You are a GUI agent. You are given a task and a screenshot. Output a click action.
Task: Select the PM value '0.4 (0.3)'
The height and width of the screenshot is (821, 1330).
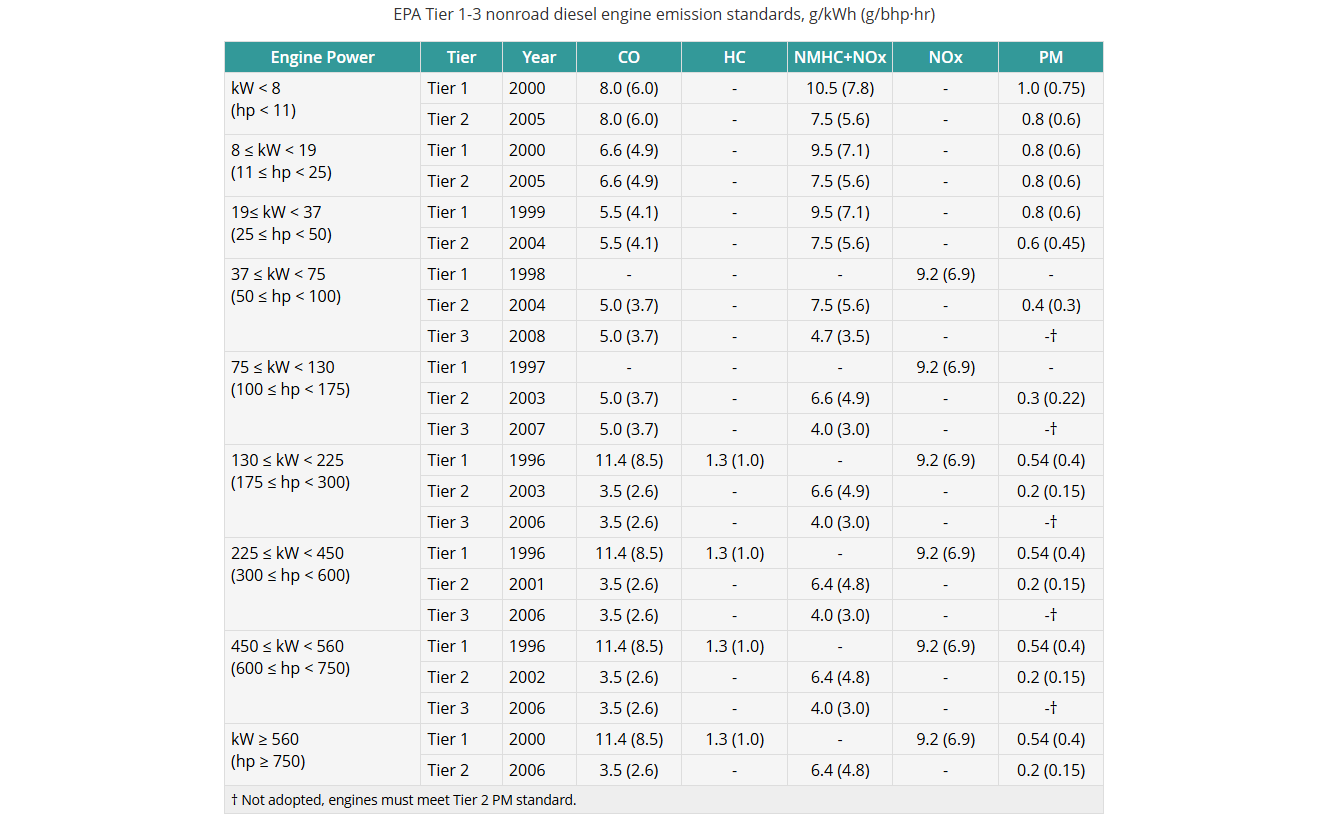(1051, 305)
